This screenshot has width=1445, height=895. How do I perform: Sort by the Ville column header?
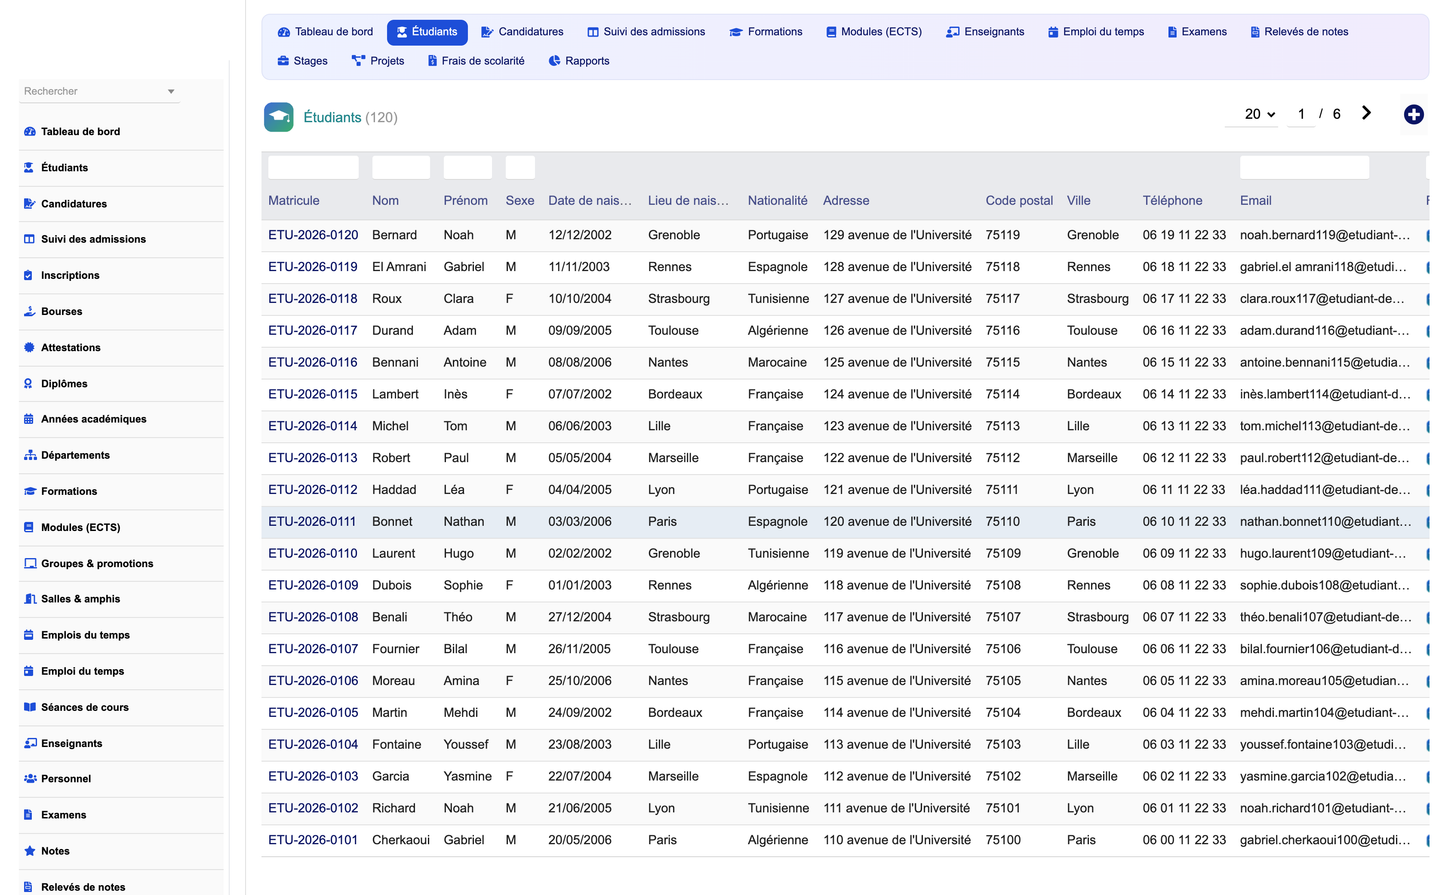click(x=1078, y=201)
